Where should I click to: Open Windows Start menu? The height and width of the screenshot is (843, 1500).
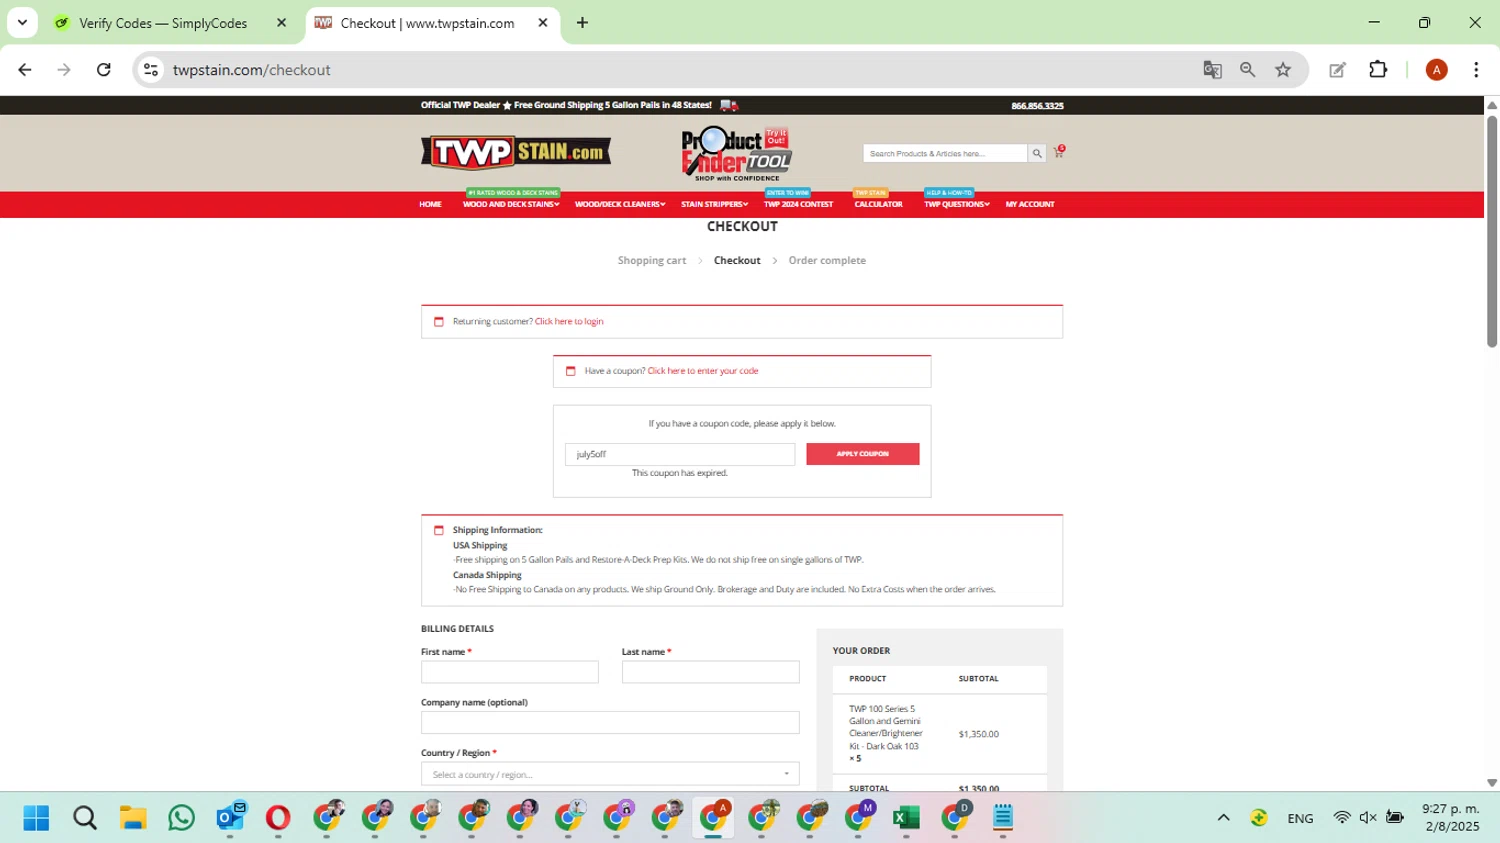(x=36, y=818)
